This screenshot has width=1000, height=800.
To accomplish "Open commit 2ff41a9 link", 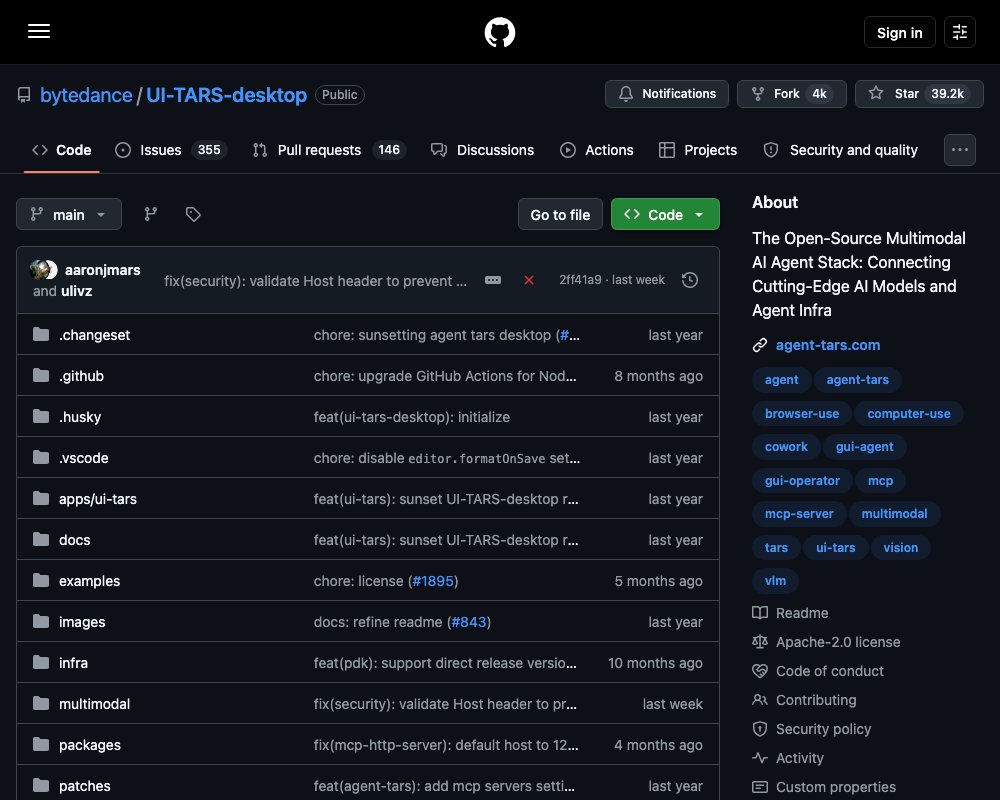I will [580, 280].
